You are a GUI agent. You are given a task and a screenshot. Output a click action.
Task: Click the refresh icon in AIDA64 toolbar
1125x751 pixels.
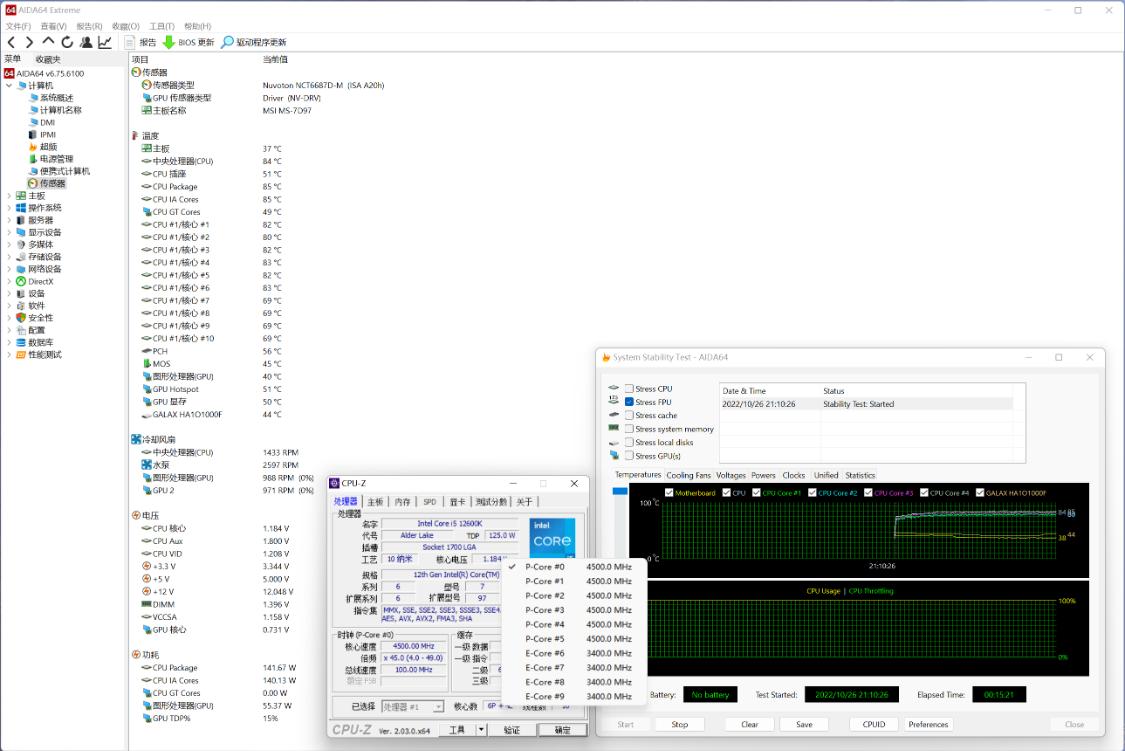(x=67, y=42)
